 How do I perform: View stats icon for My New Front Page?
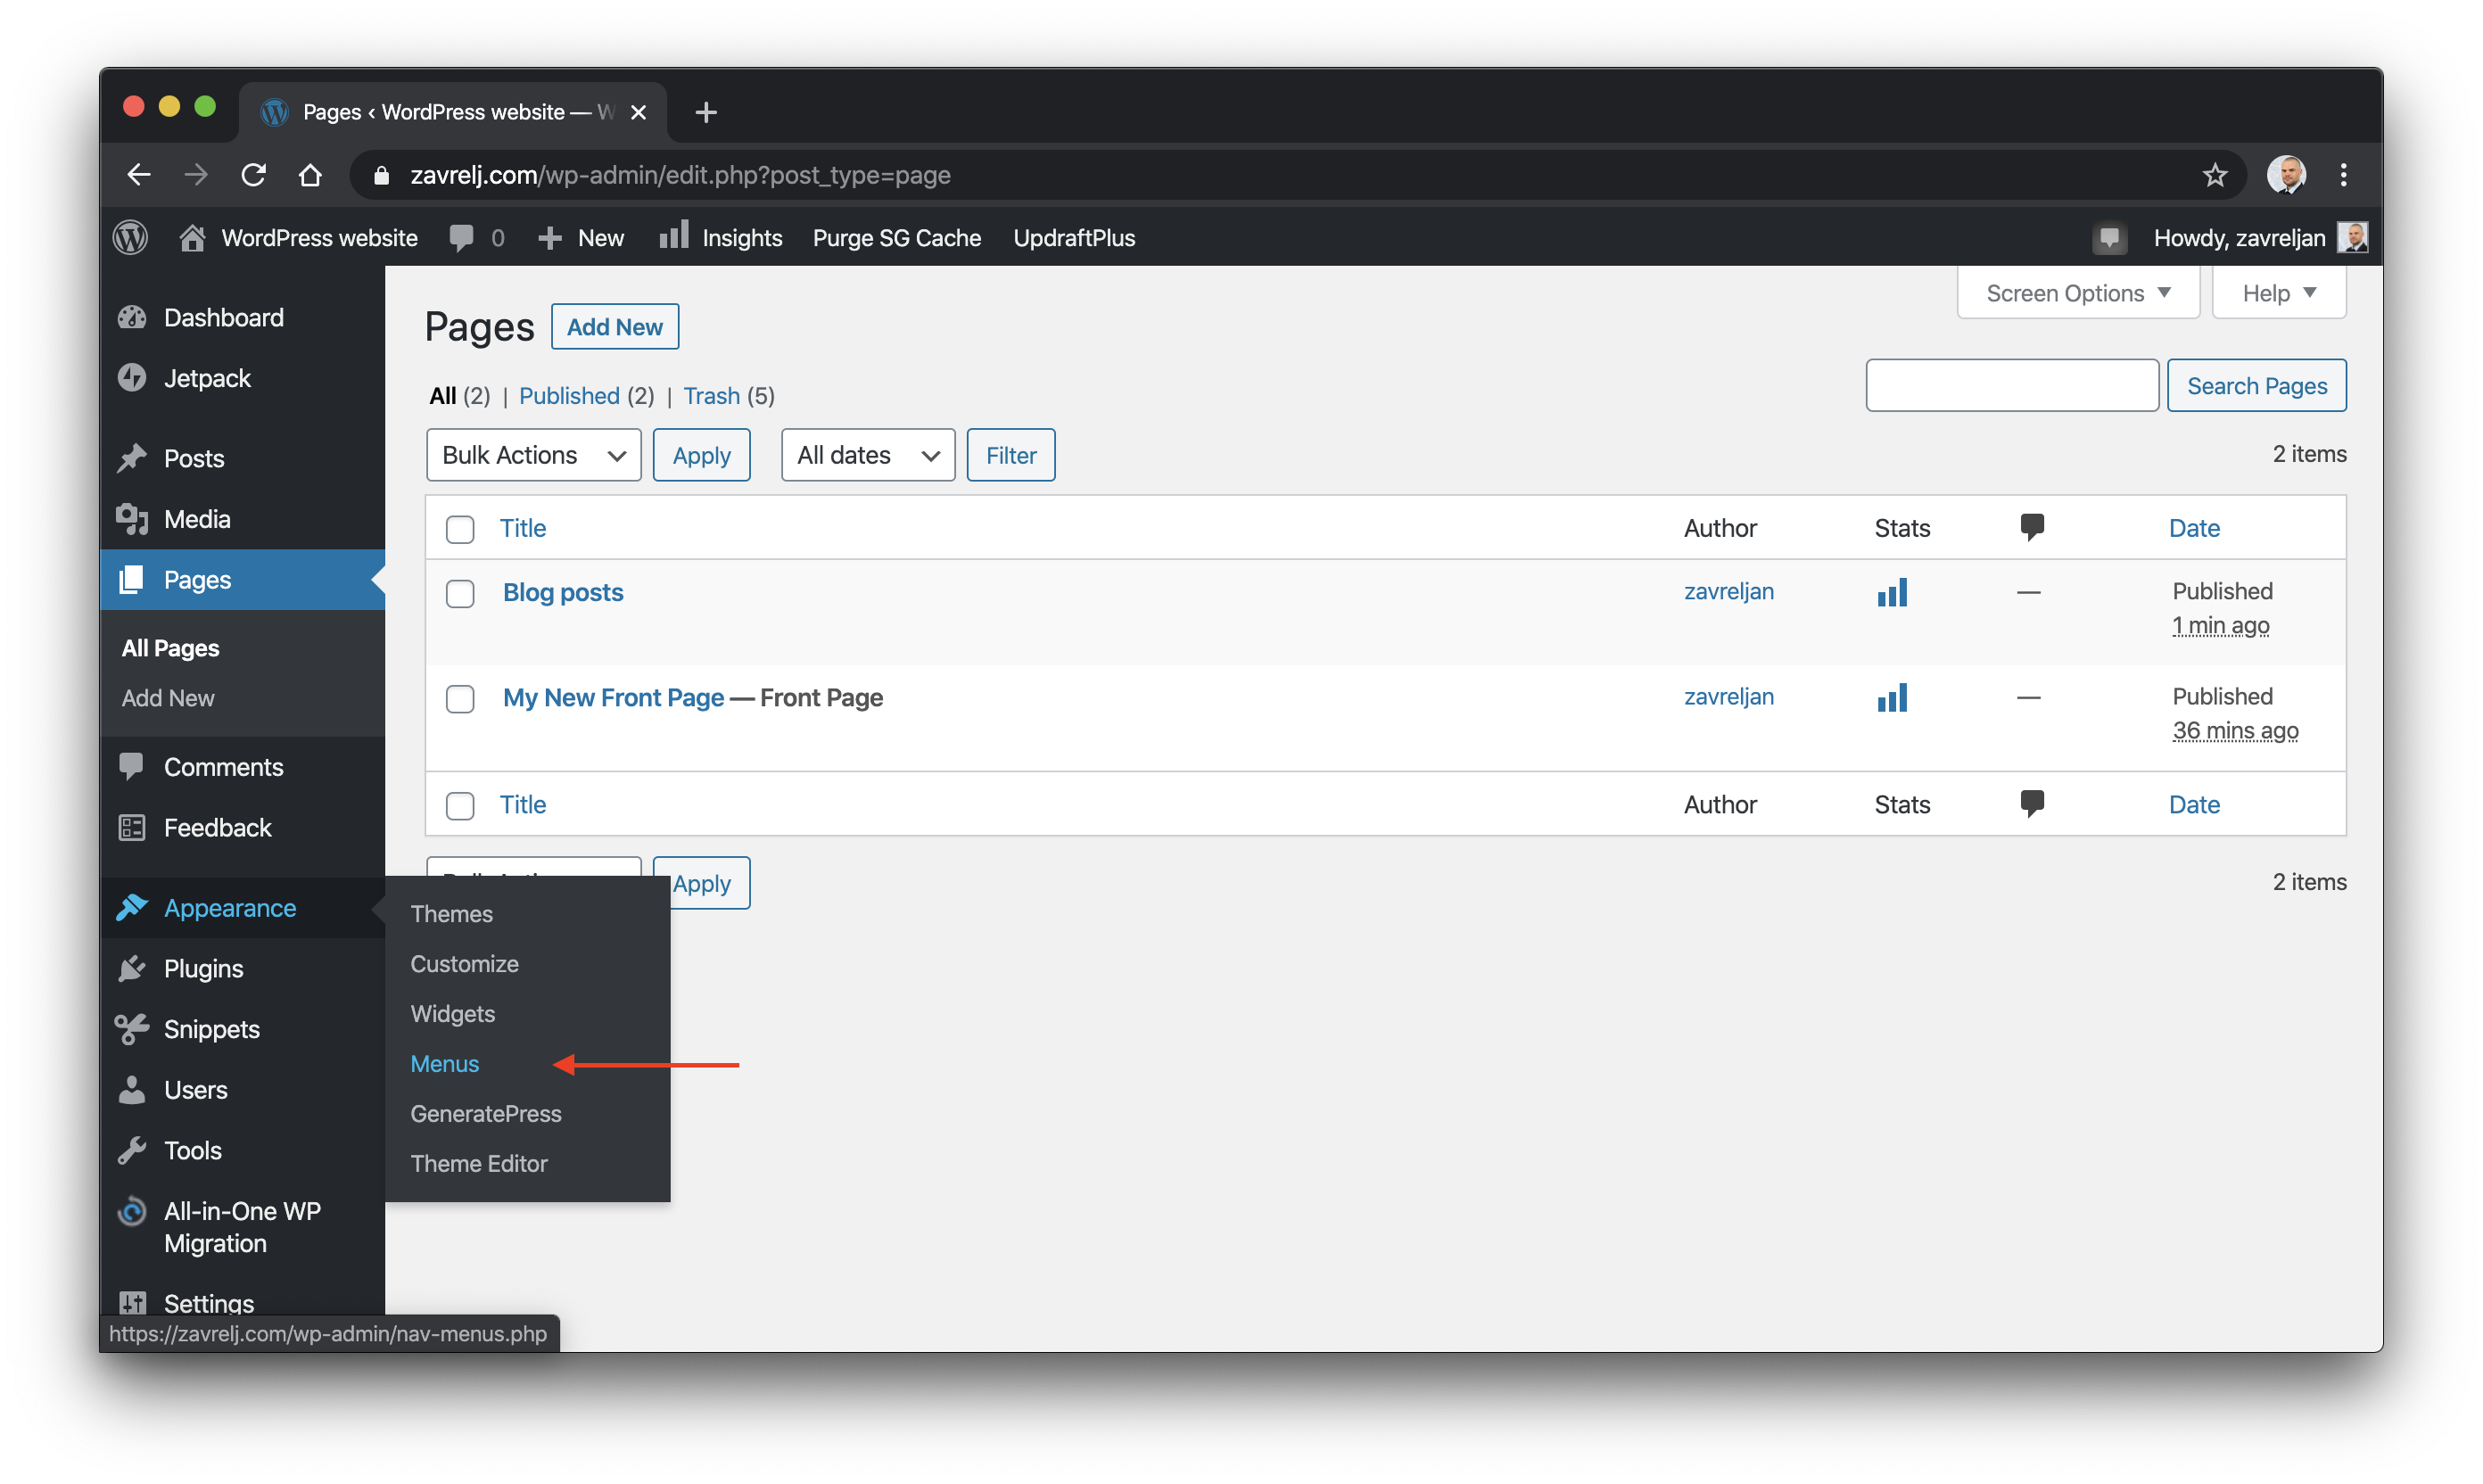[x=1892, y=697]
